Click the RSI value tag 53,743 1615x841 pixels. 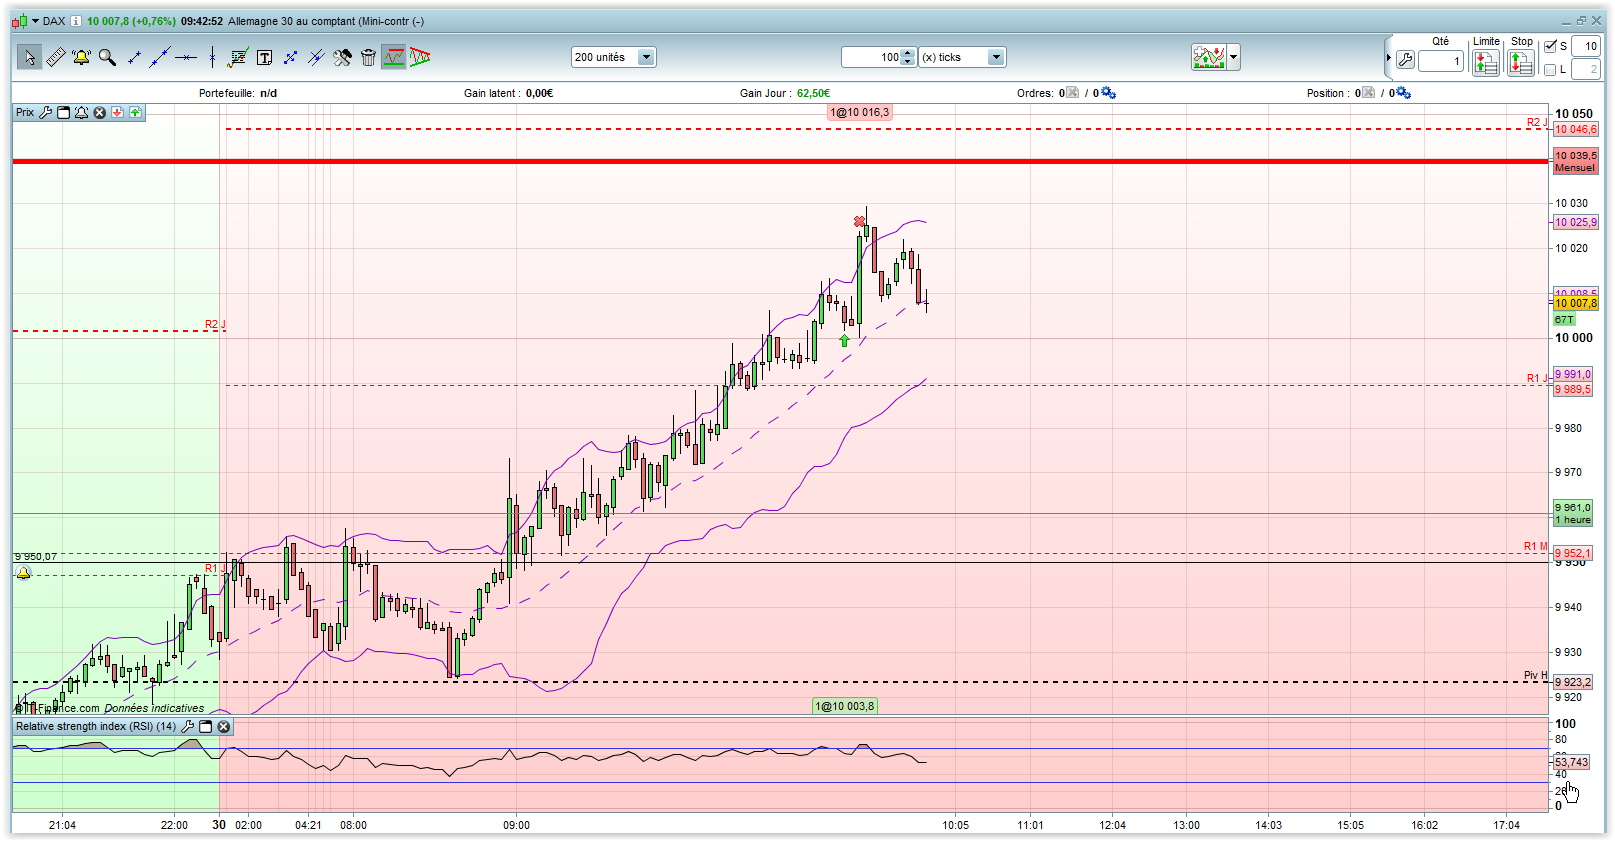point(1572,762)
